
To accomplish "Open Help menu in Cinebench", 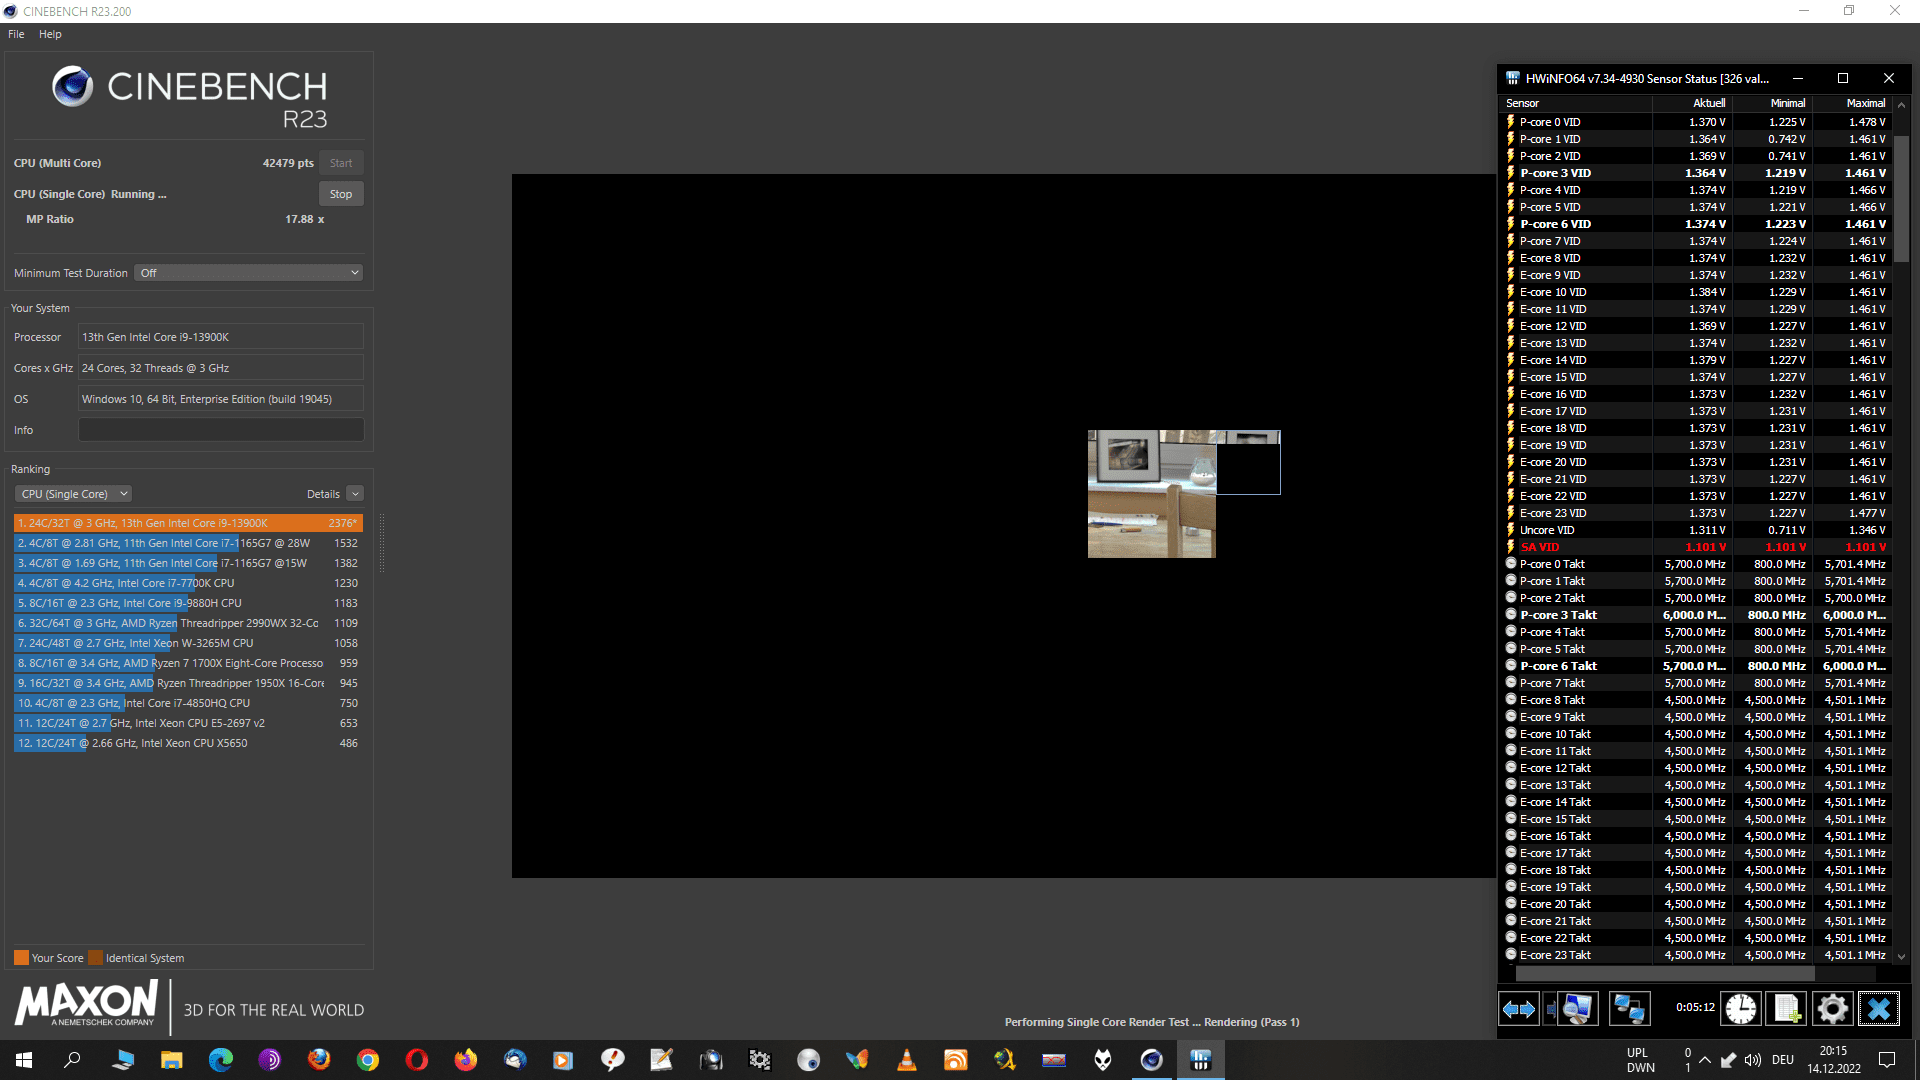I will click(x=50, y=34).
